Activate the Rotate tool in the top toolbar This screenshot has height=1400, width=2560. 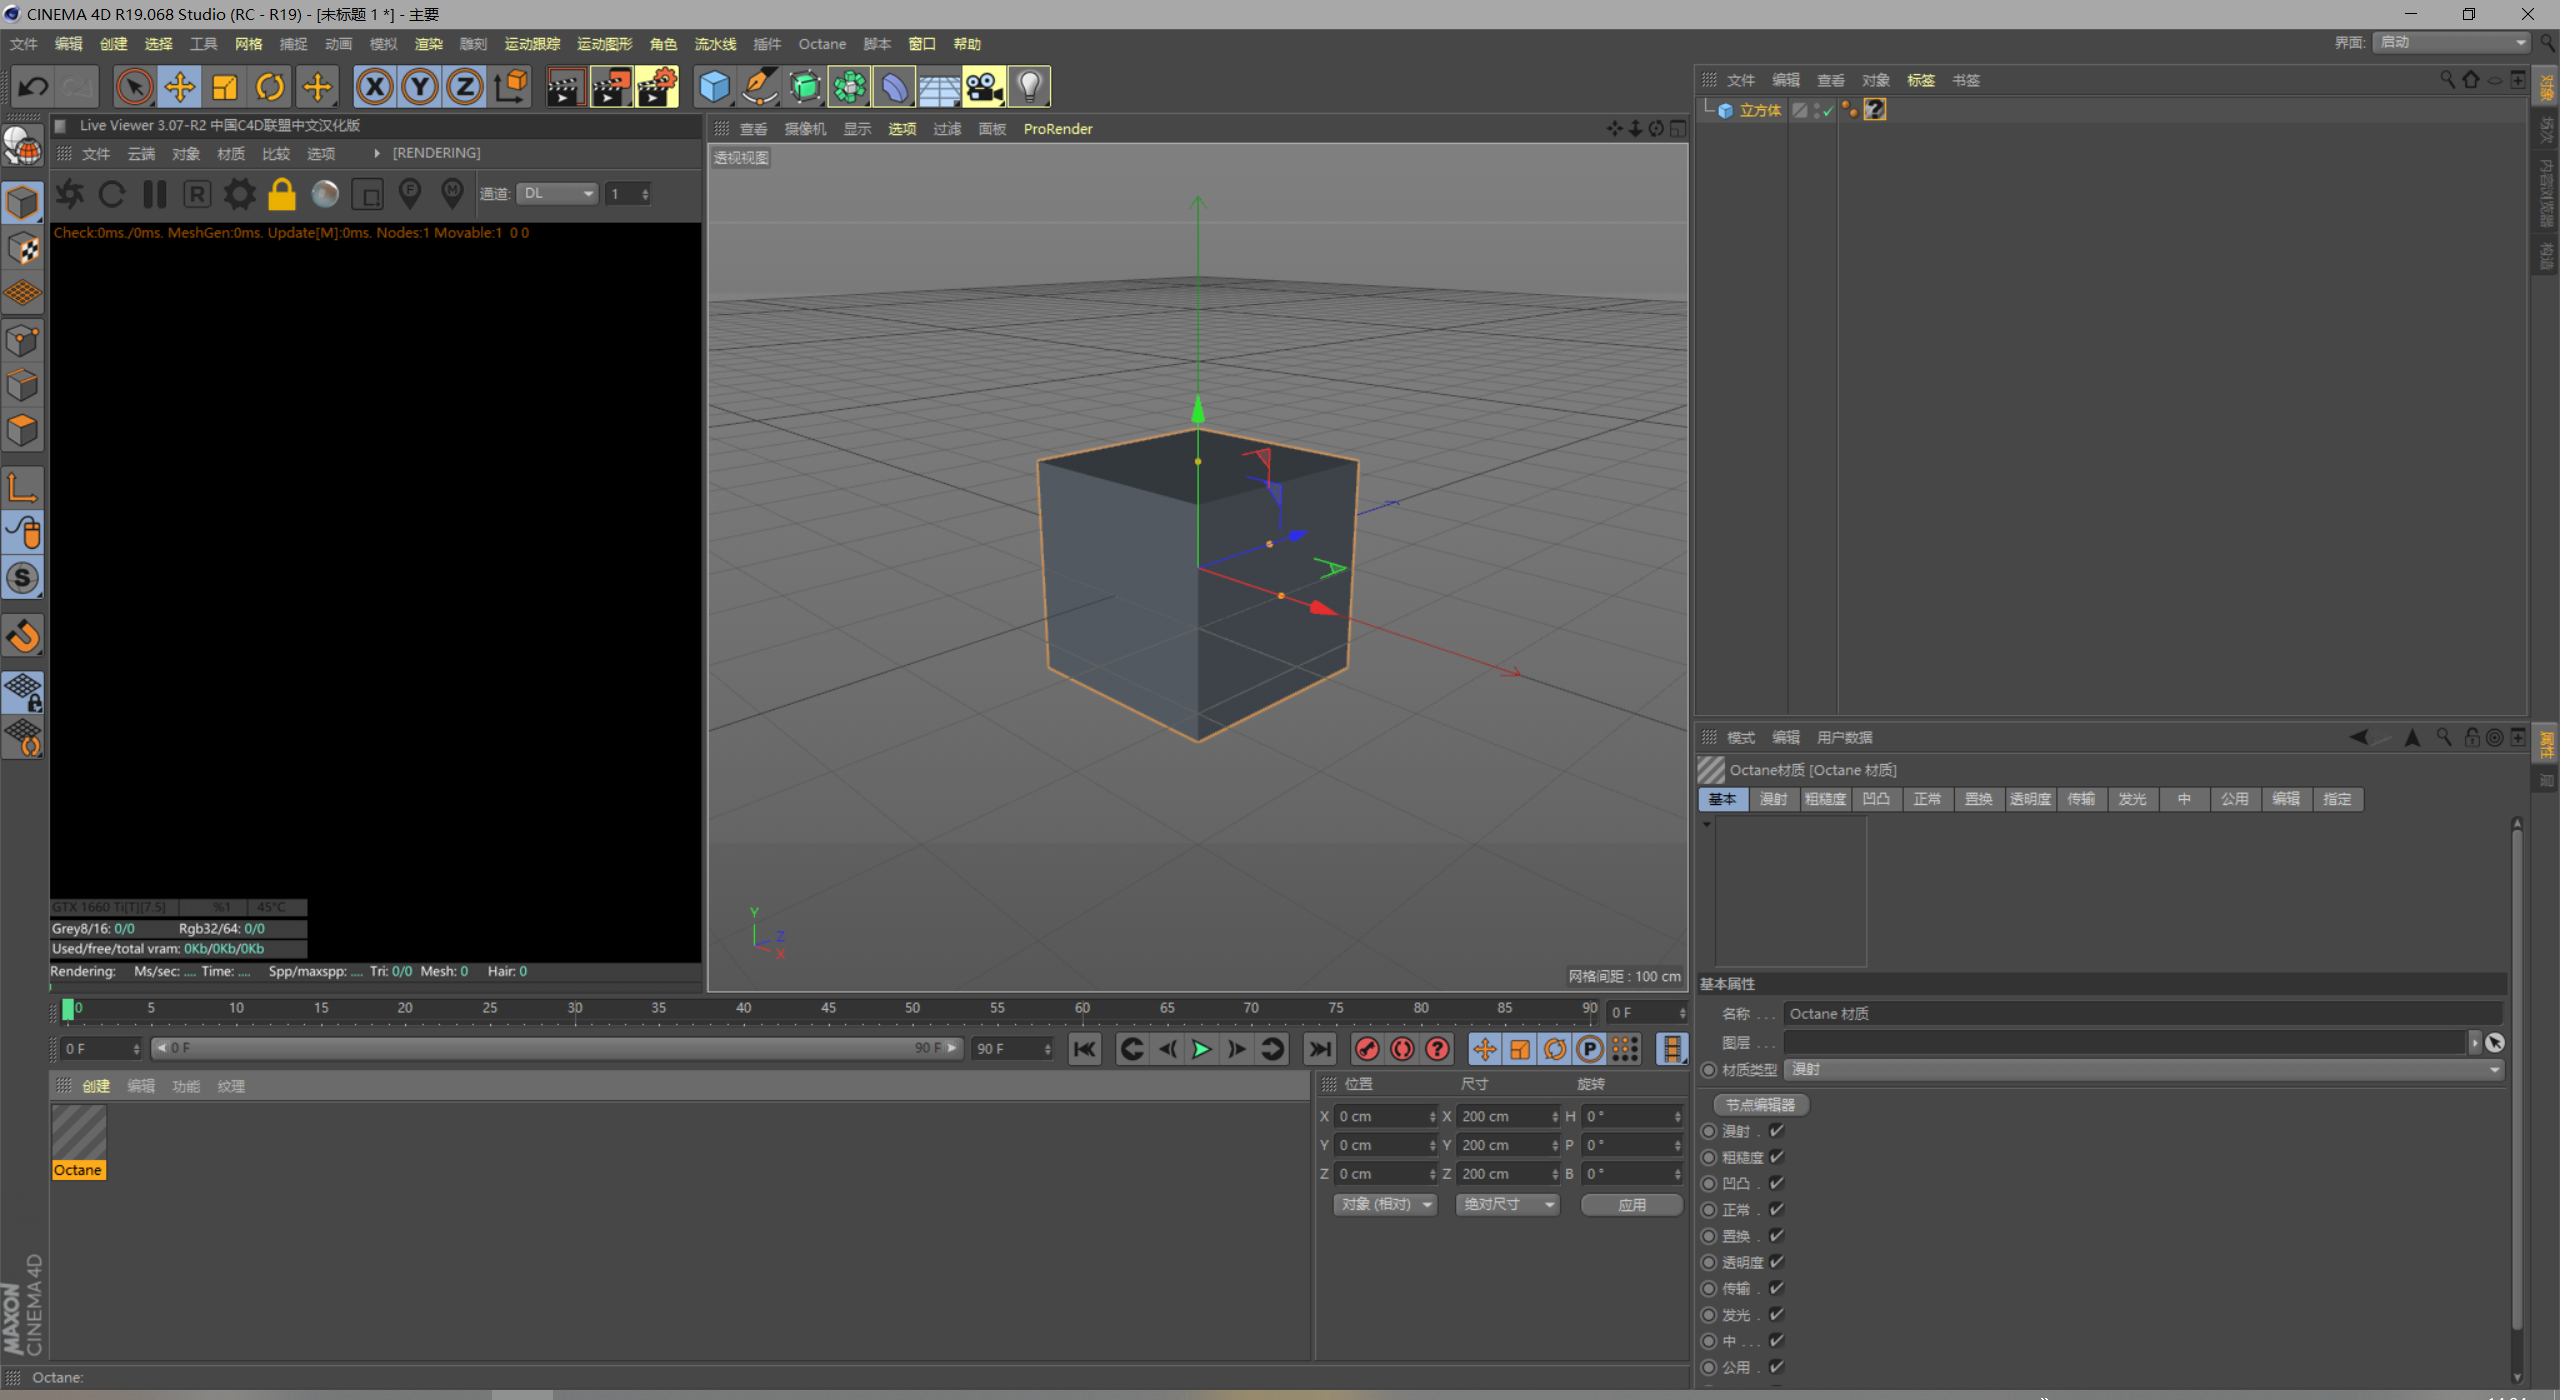(270, 87)
